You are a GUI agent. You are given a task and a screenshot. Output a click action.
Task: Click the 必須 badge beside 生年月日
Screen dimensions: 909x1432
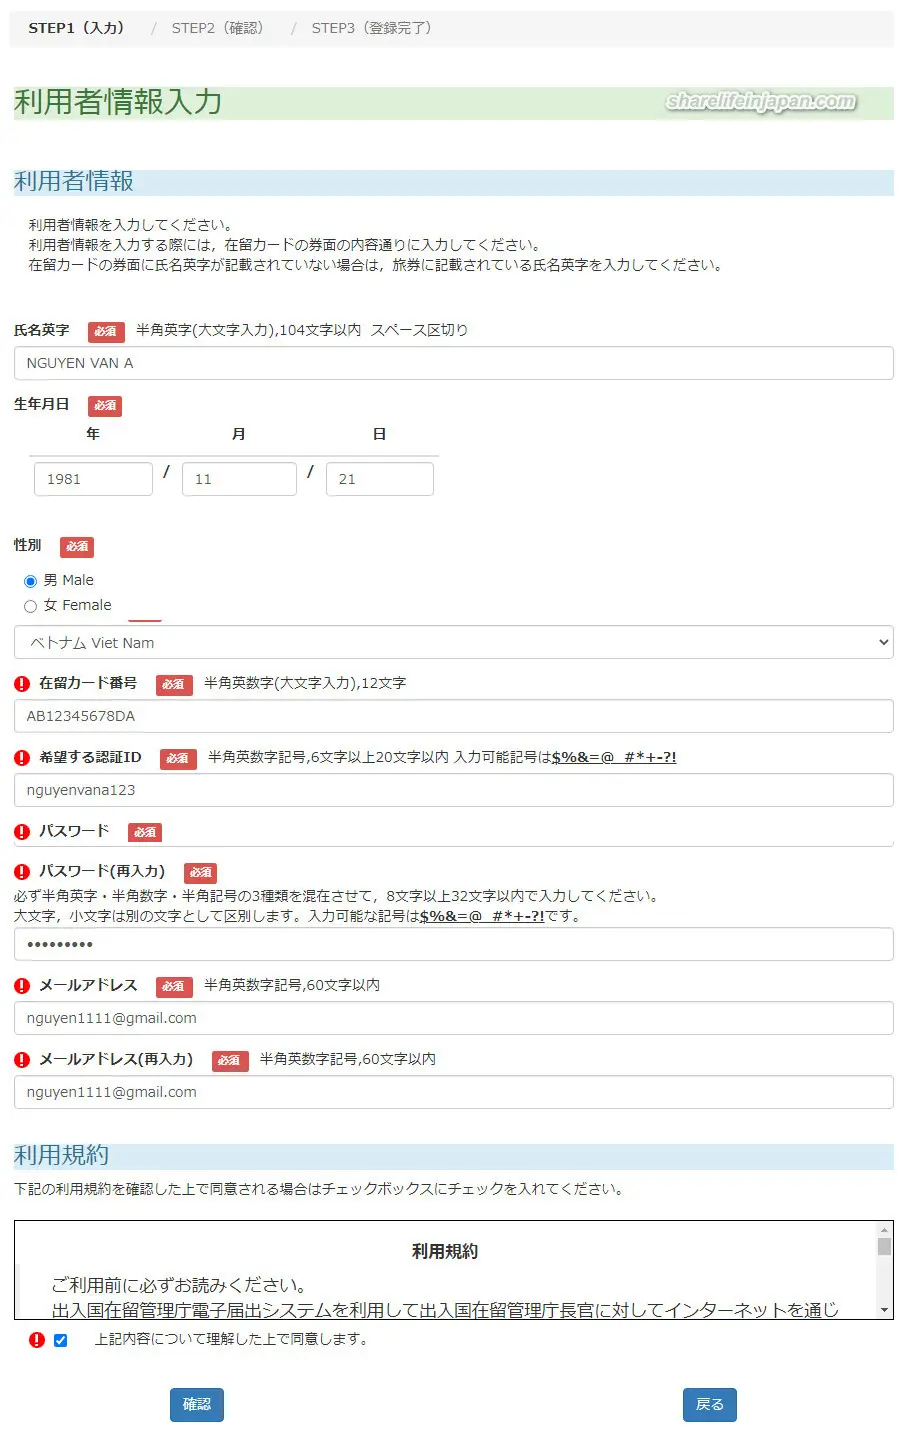(x=105, y=406)
